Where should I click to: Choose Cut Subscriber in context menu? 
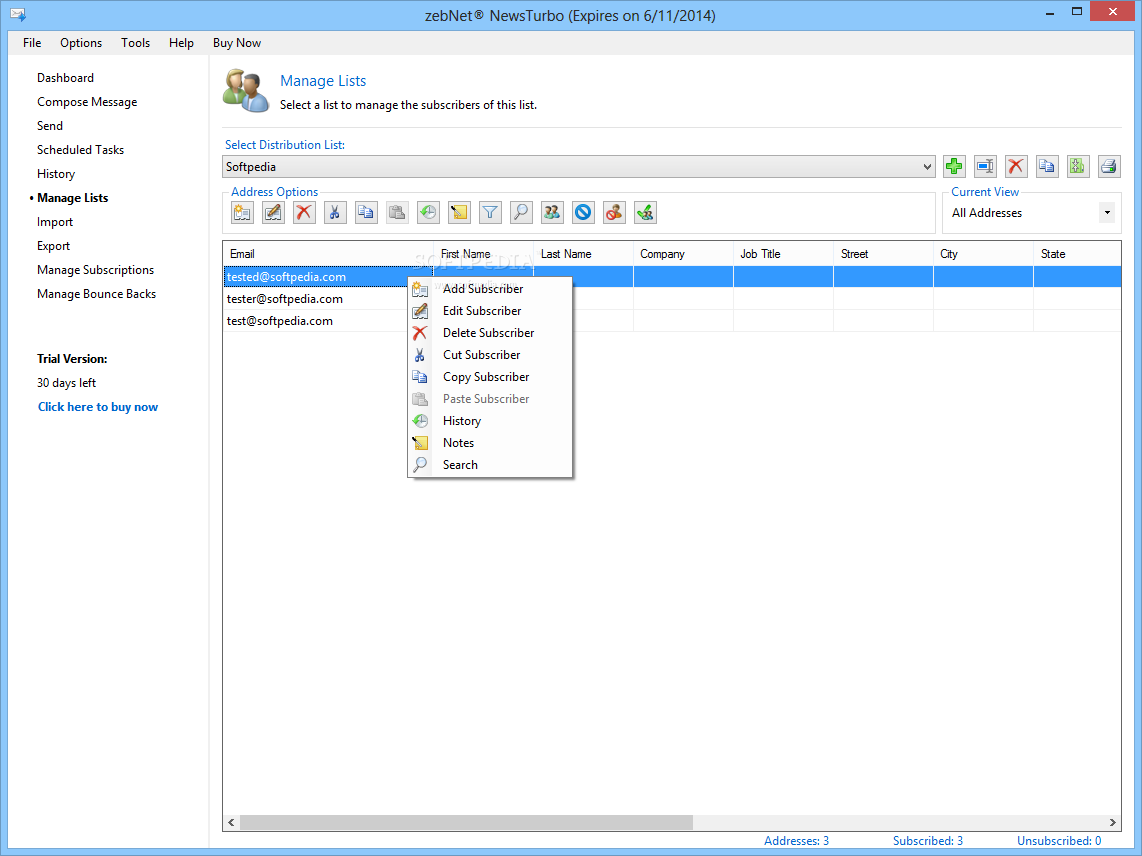489,355
